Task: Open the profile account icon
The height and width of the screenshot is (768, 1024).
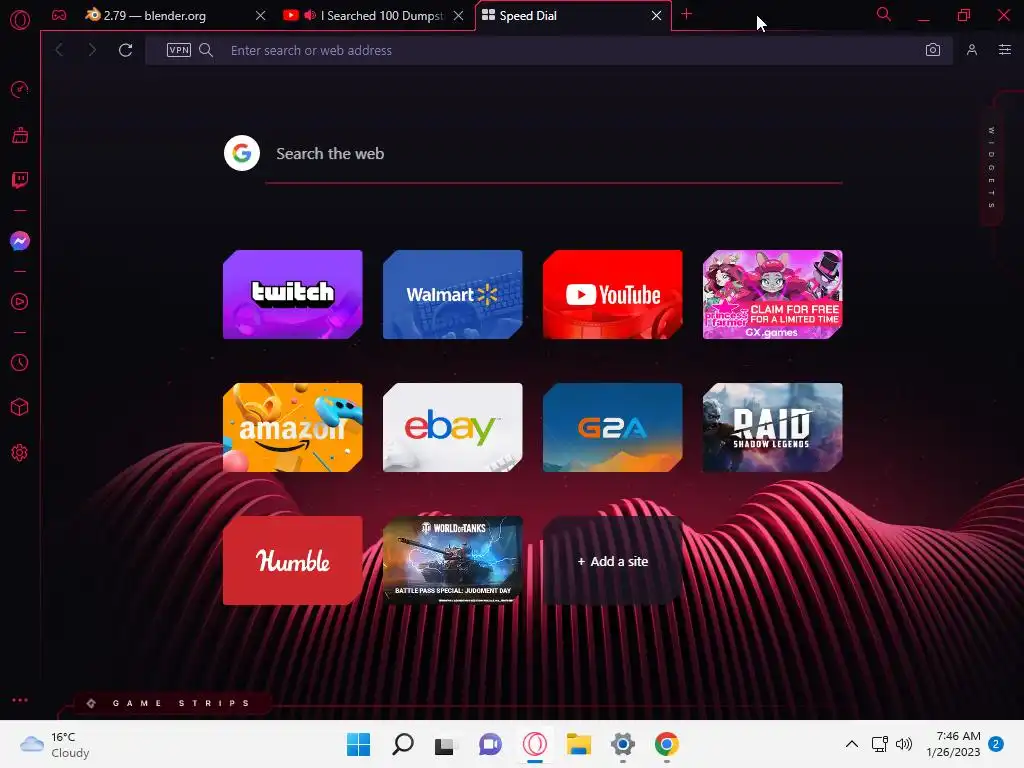Action: point(972,50)
